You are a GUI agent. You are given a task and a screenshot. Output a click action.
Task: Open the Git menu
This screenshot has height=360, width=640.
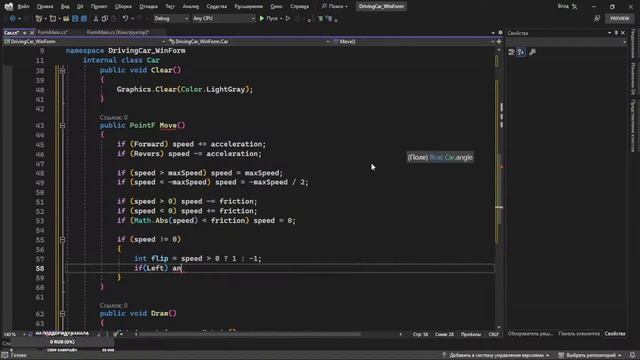[80, 6]
